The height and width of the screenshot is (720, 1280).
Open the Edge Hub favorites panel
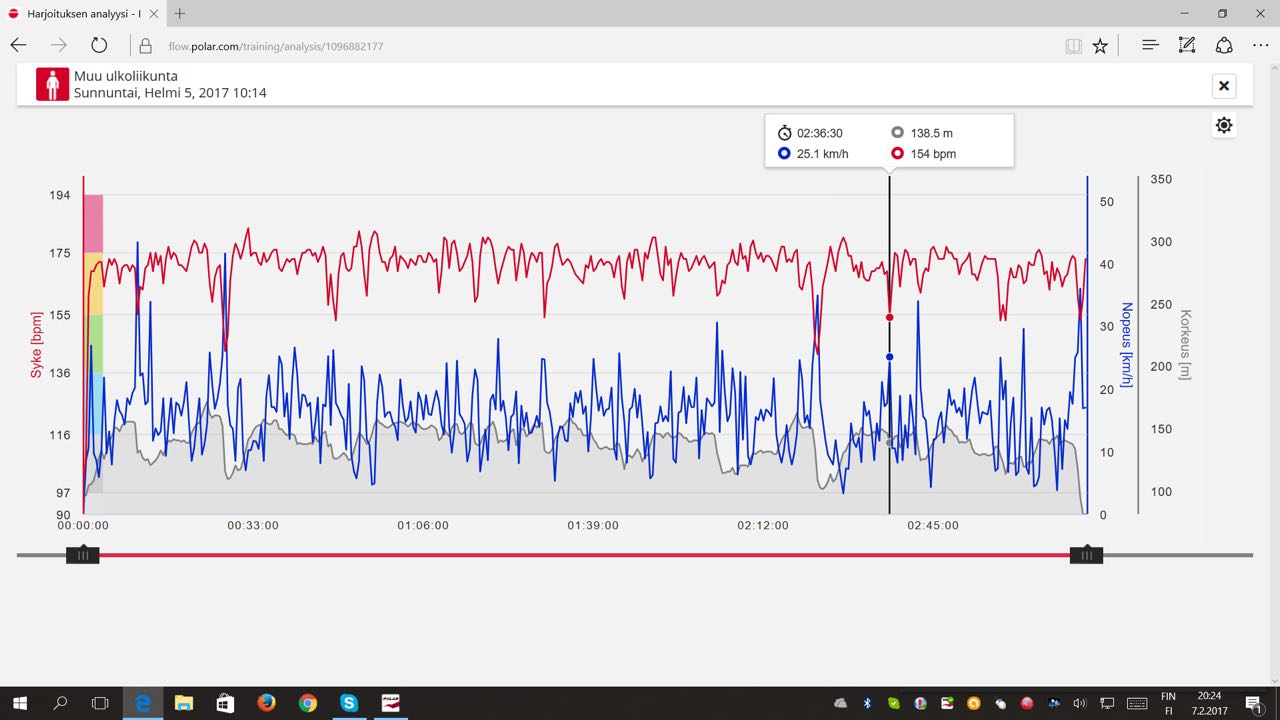click(x=1150, y=45)
